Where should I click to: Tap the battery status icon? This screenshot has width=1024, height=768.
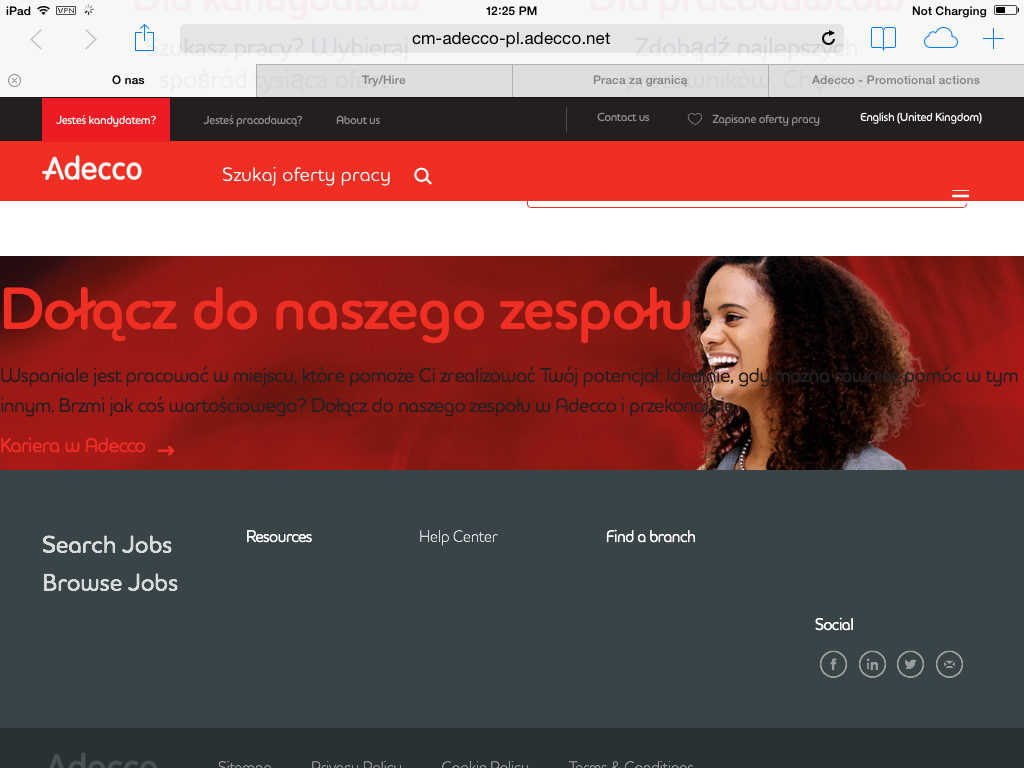pyautogui.click(x=1005, y=10)
